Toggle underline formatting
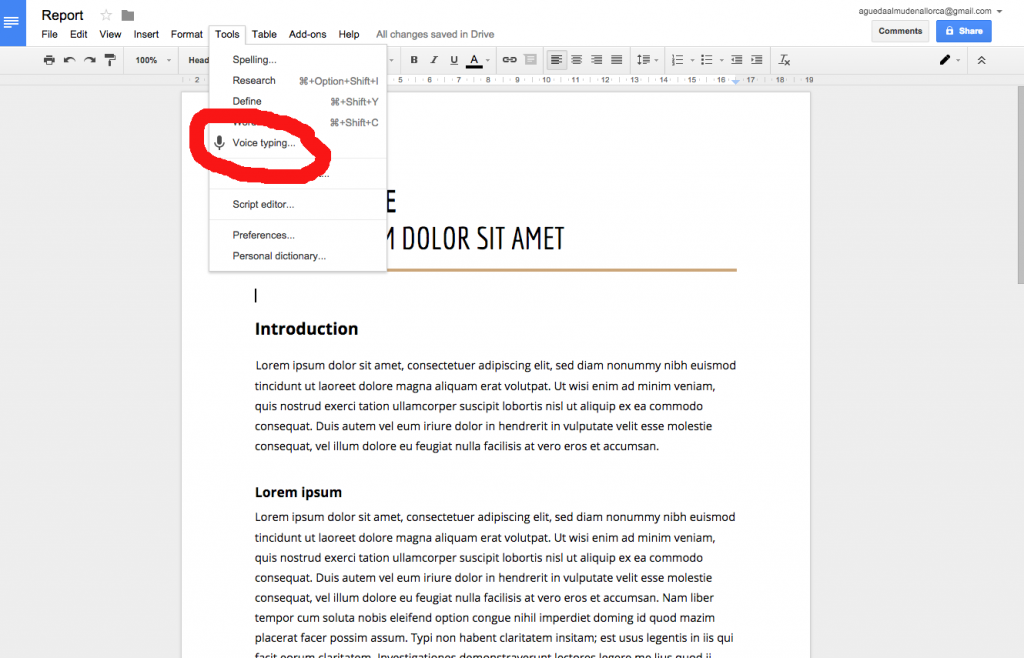 click(x=453, y=59)
